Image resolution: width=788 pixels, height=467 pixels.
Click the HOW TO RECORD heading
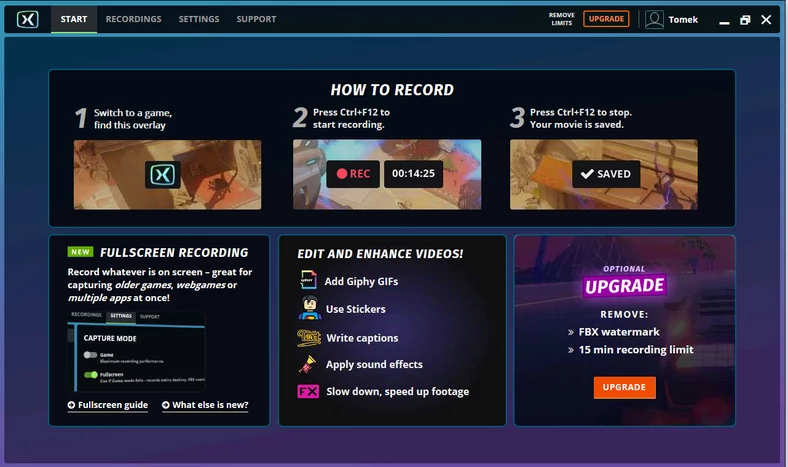(392, 89)
